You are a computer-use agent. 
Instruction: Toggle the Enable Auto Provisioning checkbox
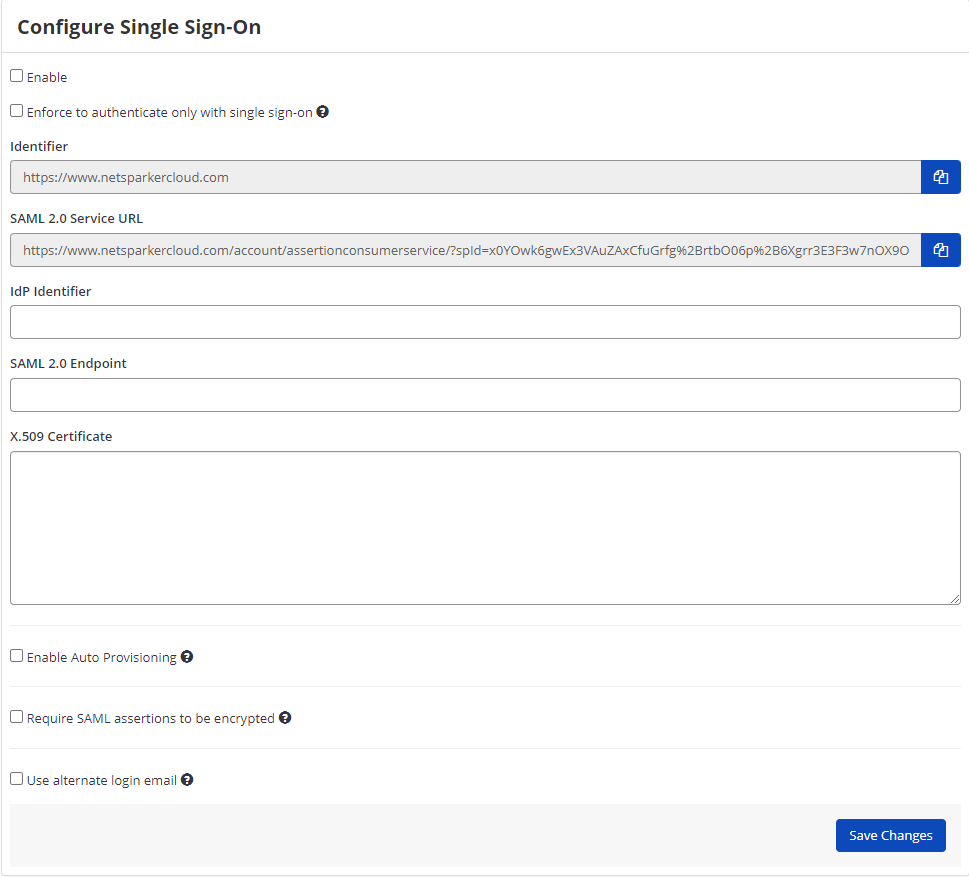[x=16, y=655]
